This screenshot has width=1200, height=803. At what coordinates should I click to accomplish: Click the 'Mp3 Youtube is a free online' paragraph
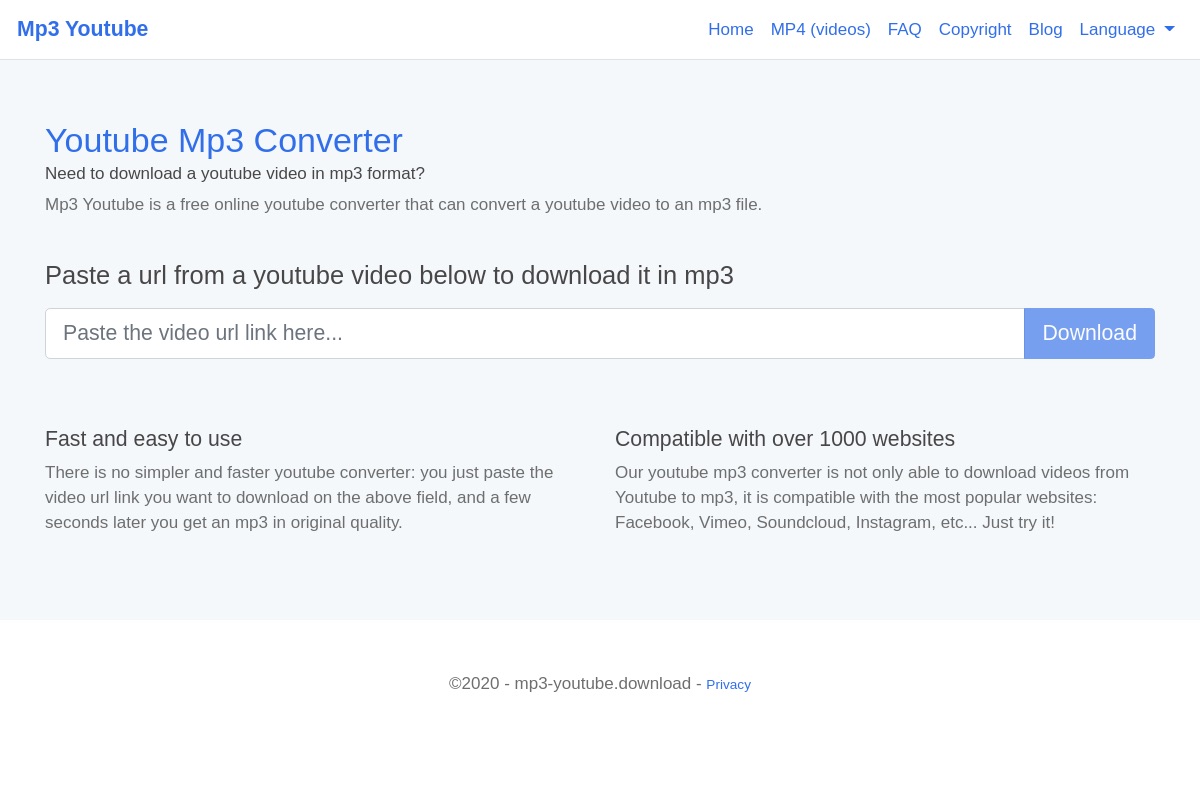(x=403, y=205)
